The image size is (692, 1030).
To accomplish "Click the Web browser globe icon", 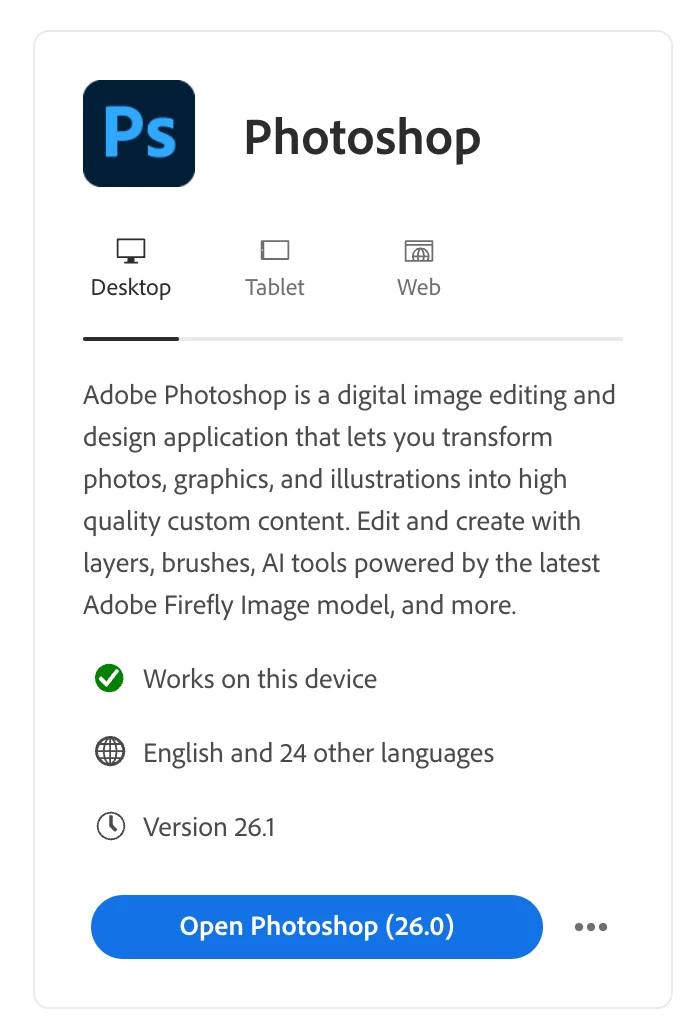I will 419,251.
